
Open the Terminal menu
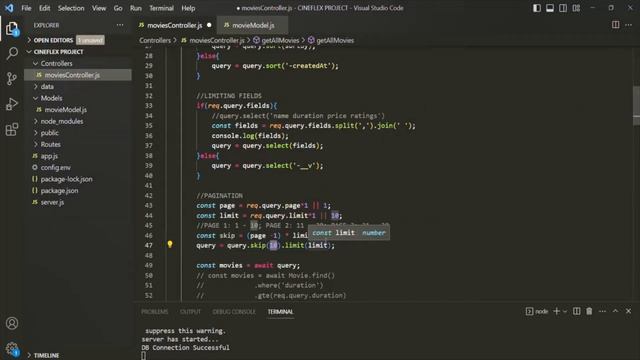coord(161,8)
